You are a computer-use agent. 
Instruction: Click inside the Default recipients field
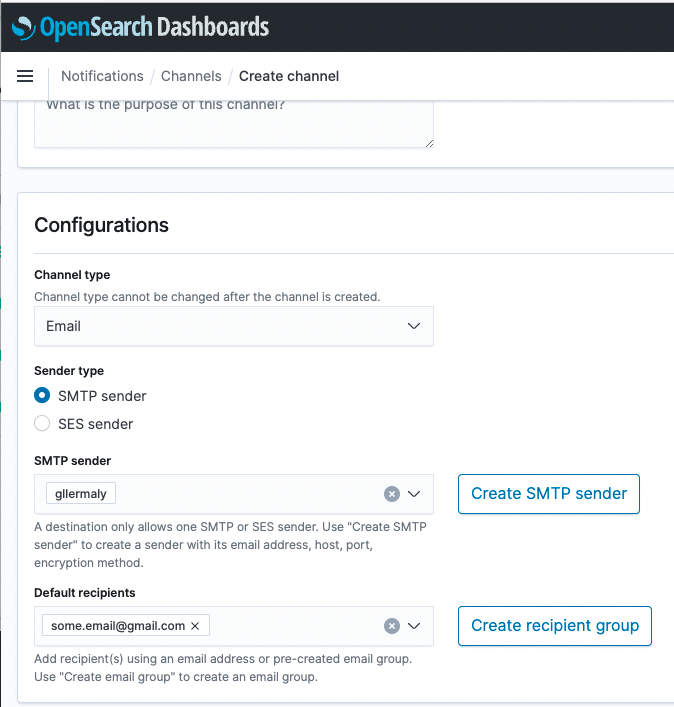point(293,626)
